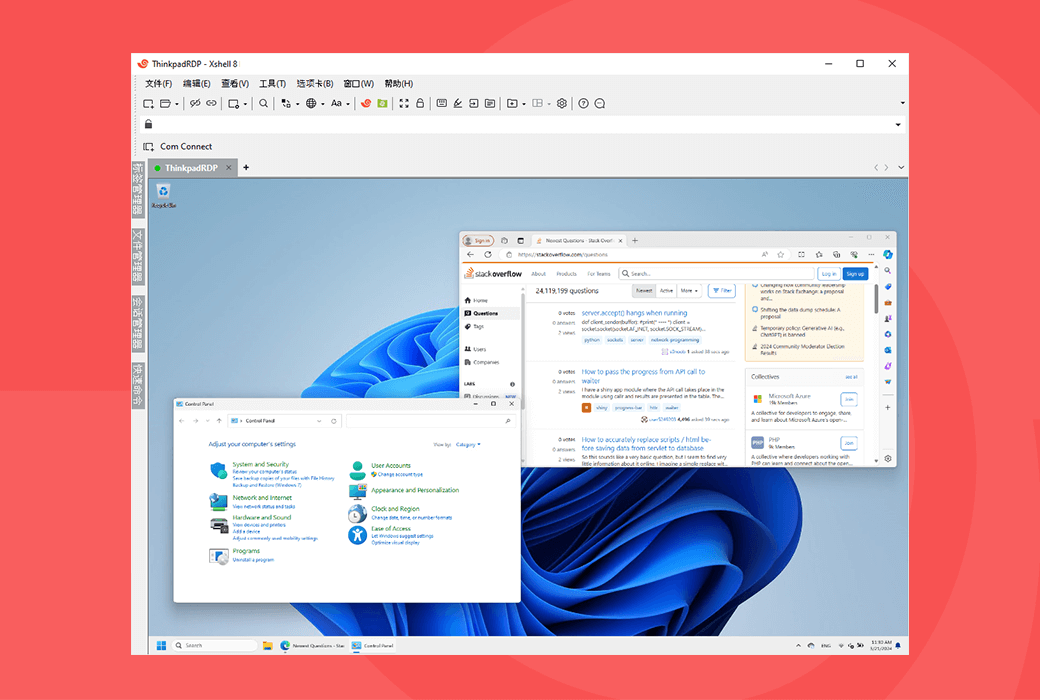Switch question sorting to Active
This screenshot has height=700, width=1040.
(666, 291)
